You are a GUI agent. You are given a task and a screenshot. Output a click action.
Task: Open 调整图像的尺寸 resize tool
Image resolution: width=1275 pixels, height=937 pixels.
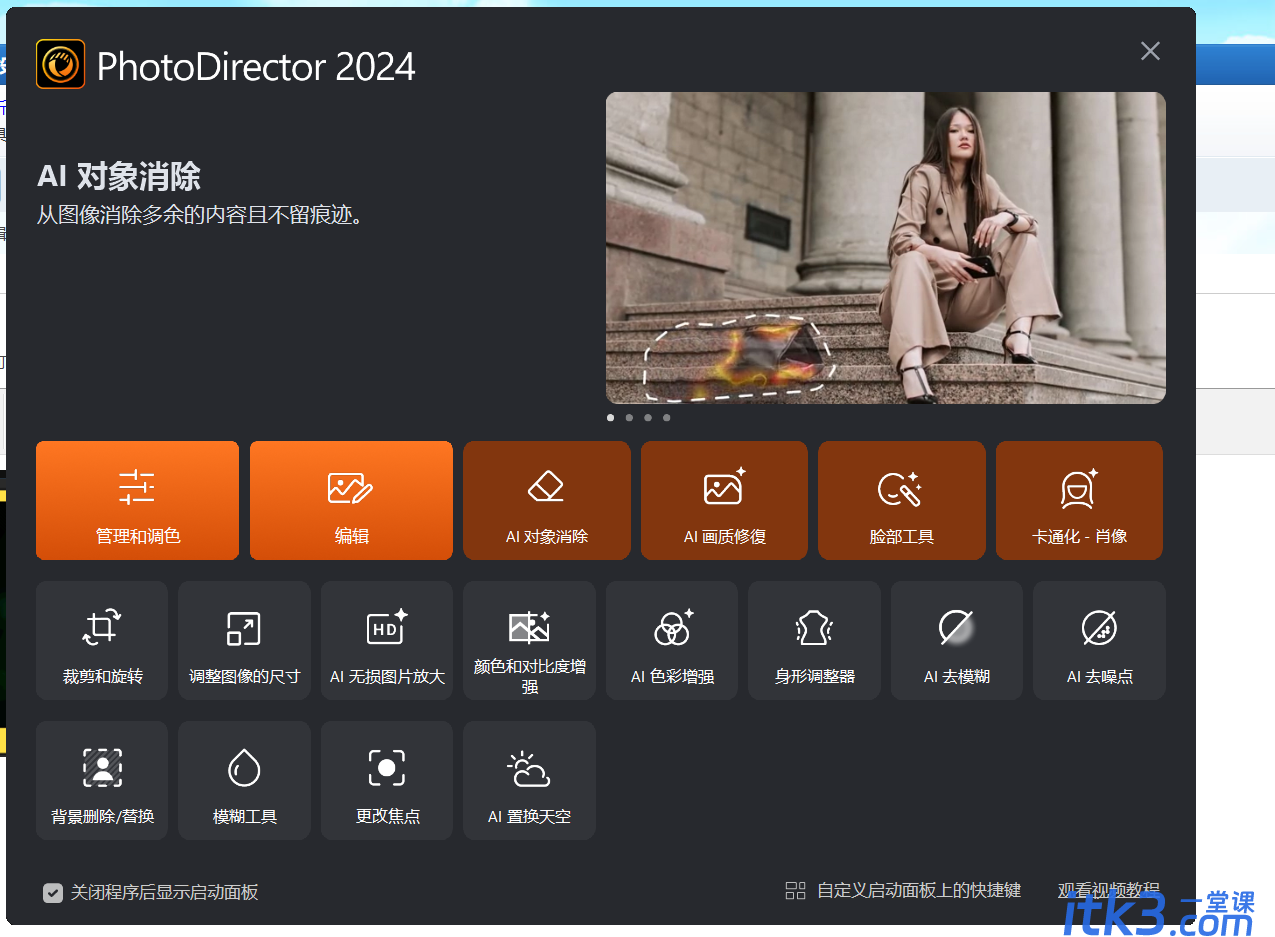pyautogui.click(x=244, y=640)
